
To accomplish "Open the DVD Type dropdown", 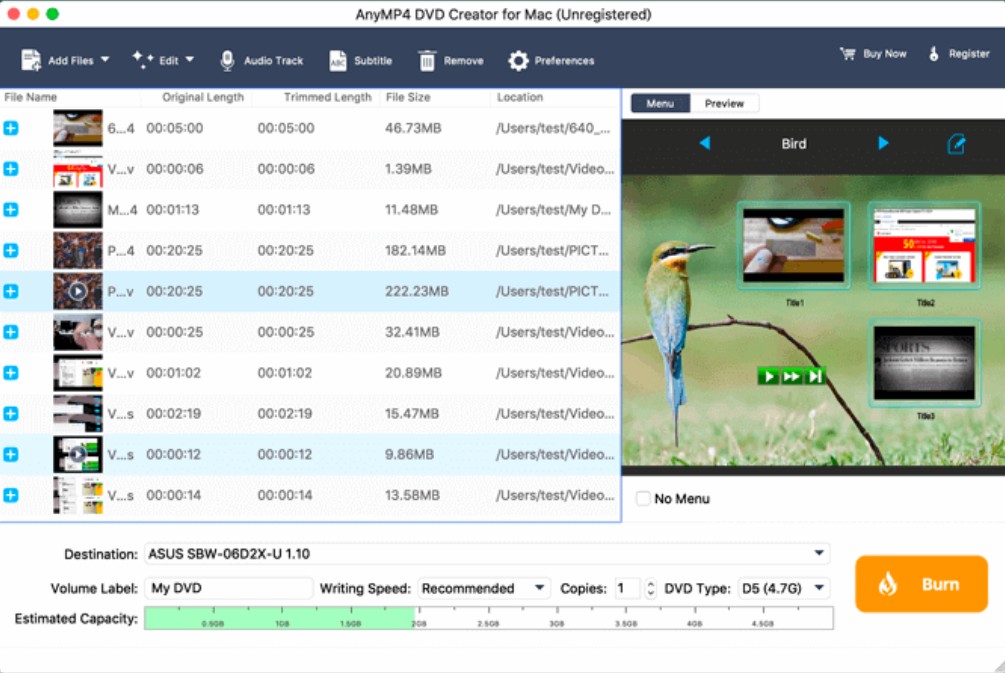I will [x=783, y=589].
